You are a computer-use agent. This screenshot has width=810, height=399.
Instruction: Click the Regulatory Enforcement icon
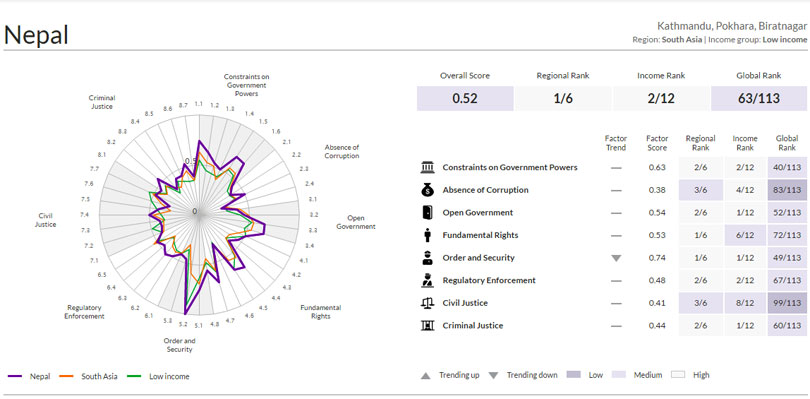427,280
